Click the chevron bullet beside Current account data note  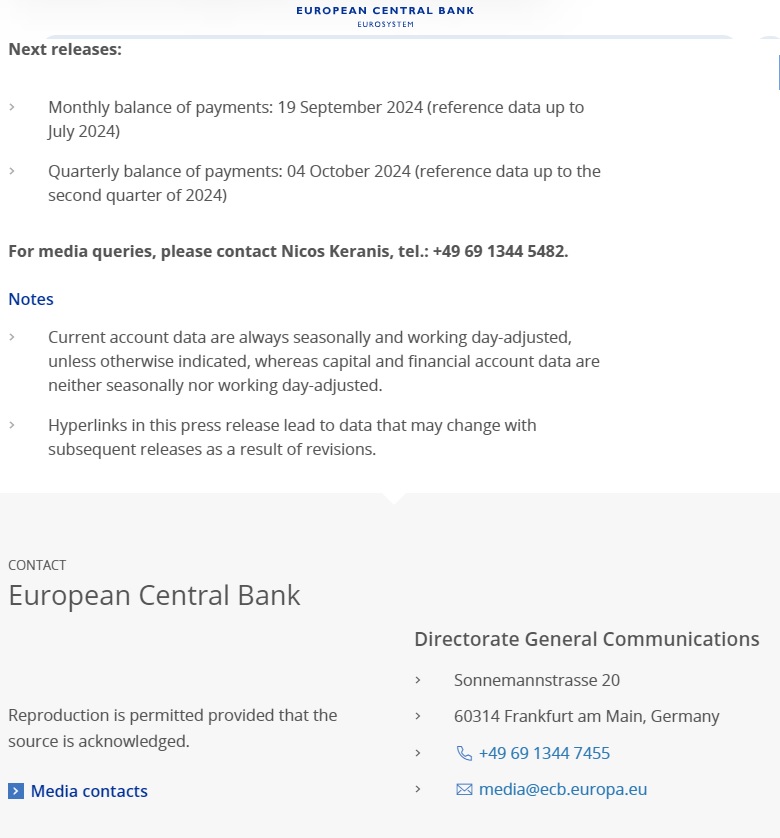pyautogui.click(x=12, y=337)
